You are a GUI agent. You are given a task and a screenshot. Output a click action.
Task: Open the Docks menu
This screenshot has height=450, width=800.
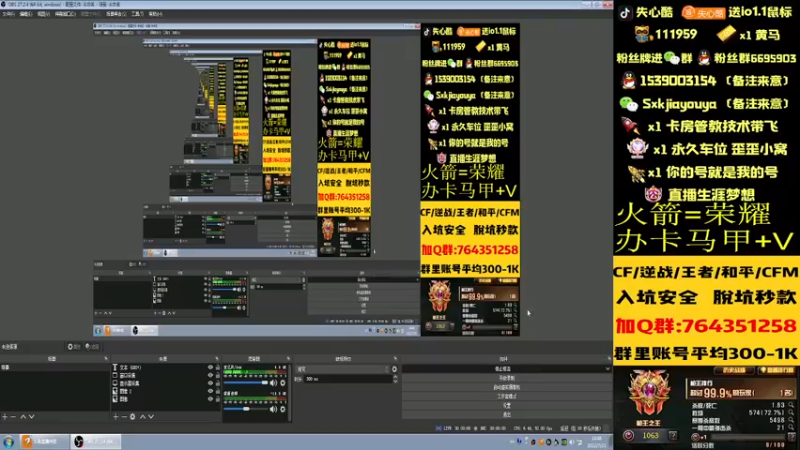click(65, 14)
